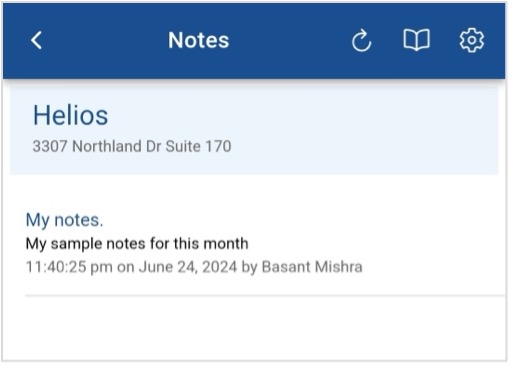
Task: Click the divider line below the note
Action: (x=265, y=296)
